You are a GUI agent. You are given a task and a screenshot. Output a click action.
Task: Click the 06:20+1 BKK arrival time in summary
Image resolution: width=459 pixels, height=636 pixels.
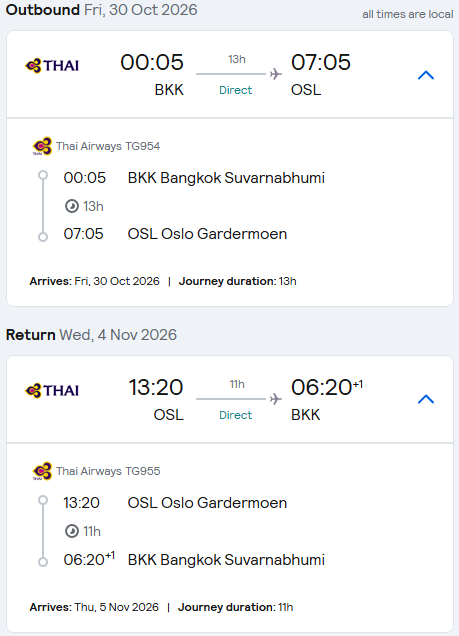pyautogui.click(x=327, y=387)
